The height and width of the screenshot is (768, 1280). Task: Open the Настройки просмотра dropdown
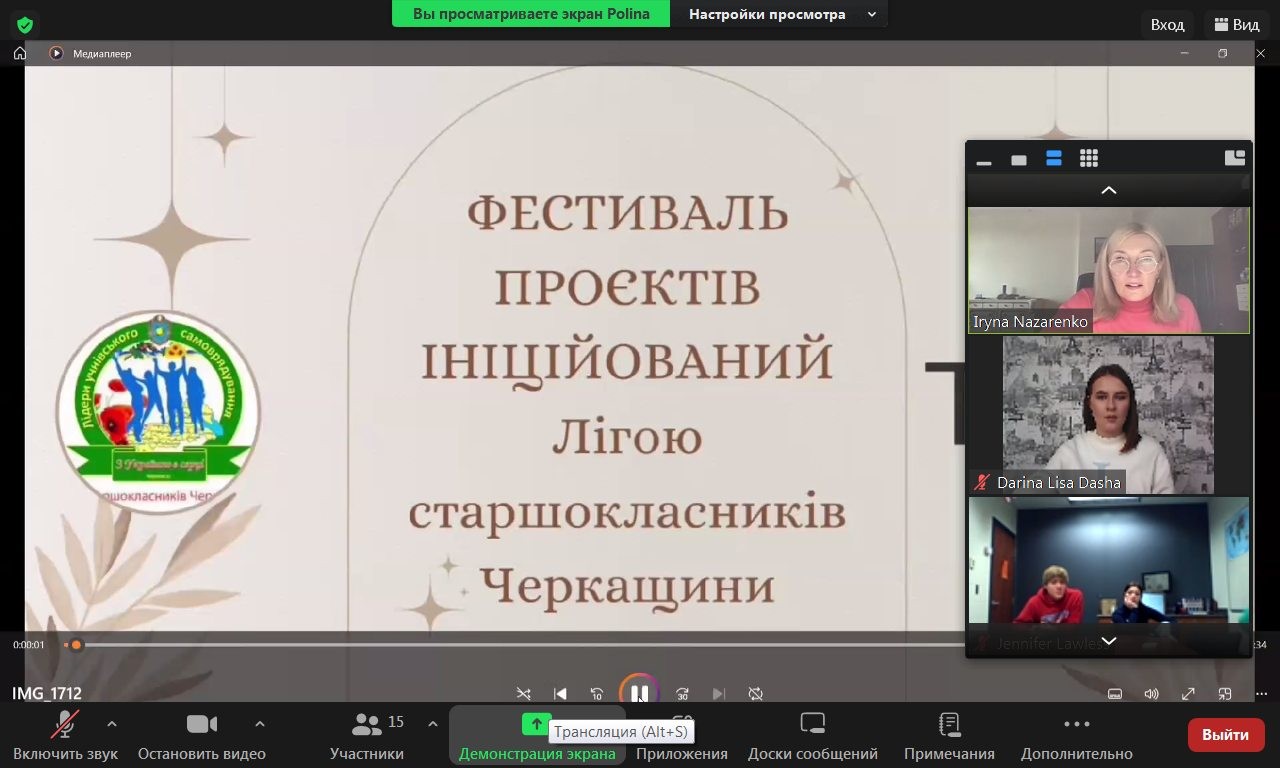pyautogui.click(x=780, y=14)
